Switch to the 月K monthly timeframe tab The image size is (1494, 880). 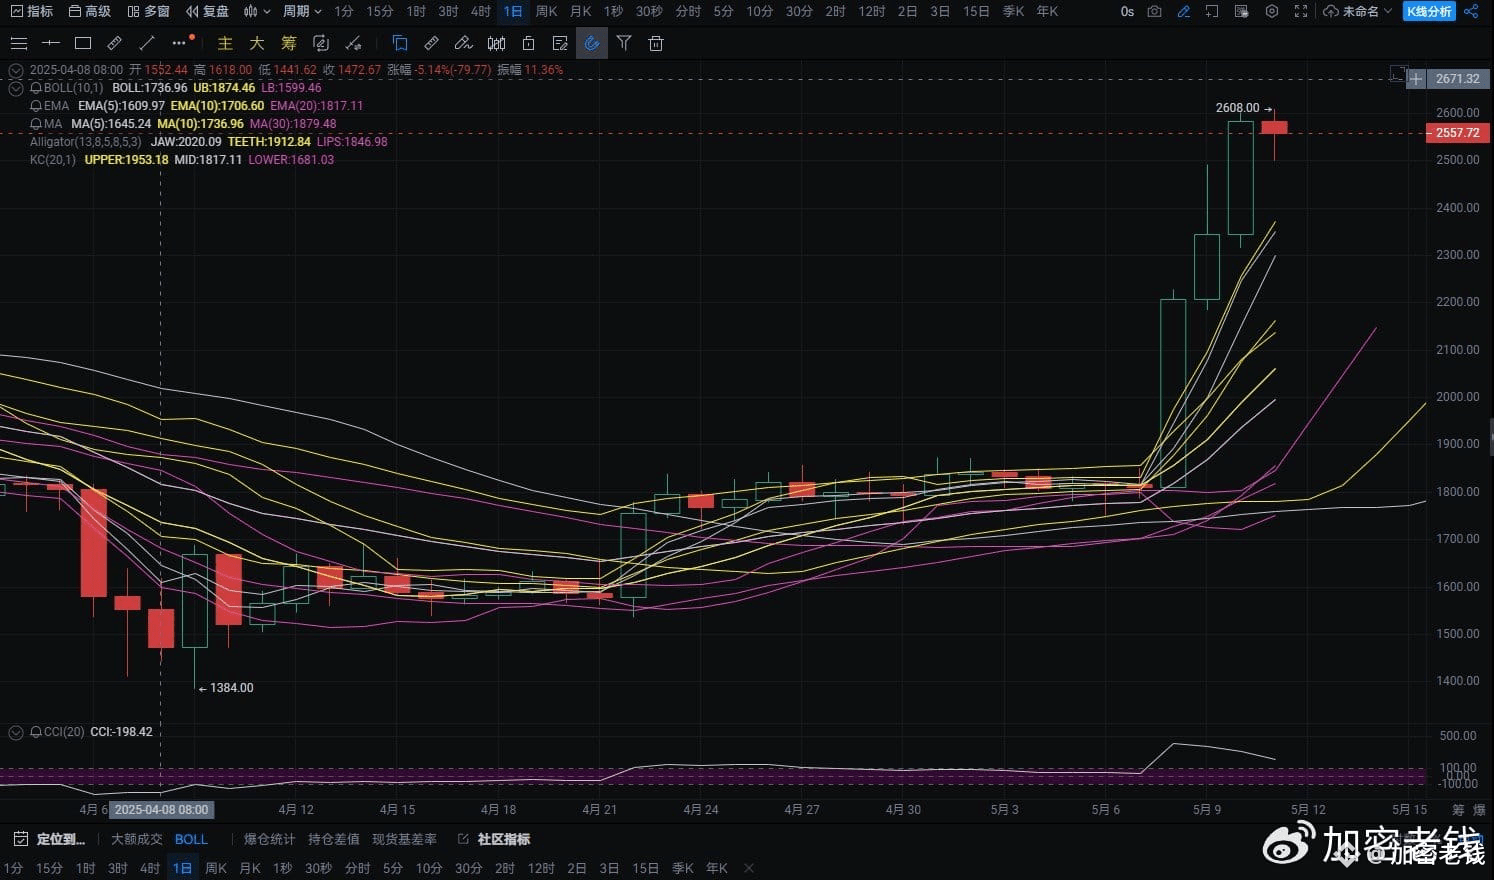(581, 11)
